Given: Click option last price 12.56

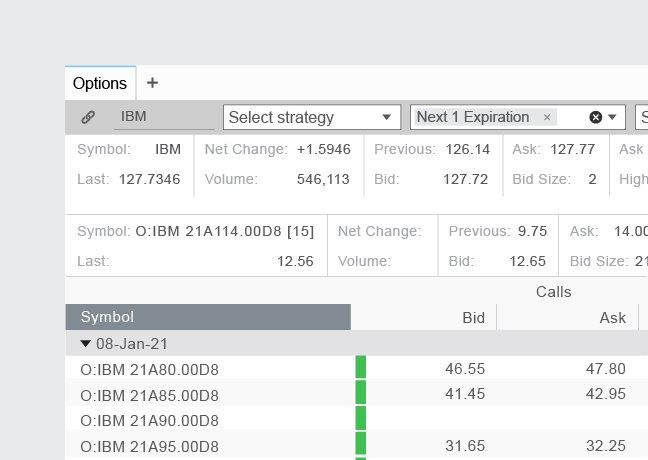Looking at the screenshot, I should pos(295,261).
